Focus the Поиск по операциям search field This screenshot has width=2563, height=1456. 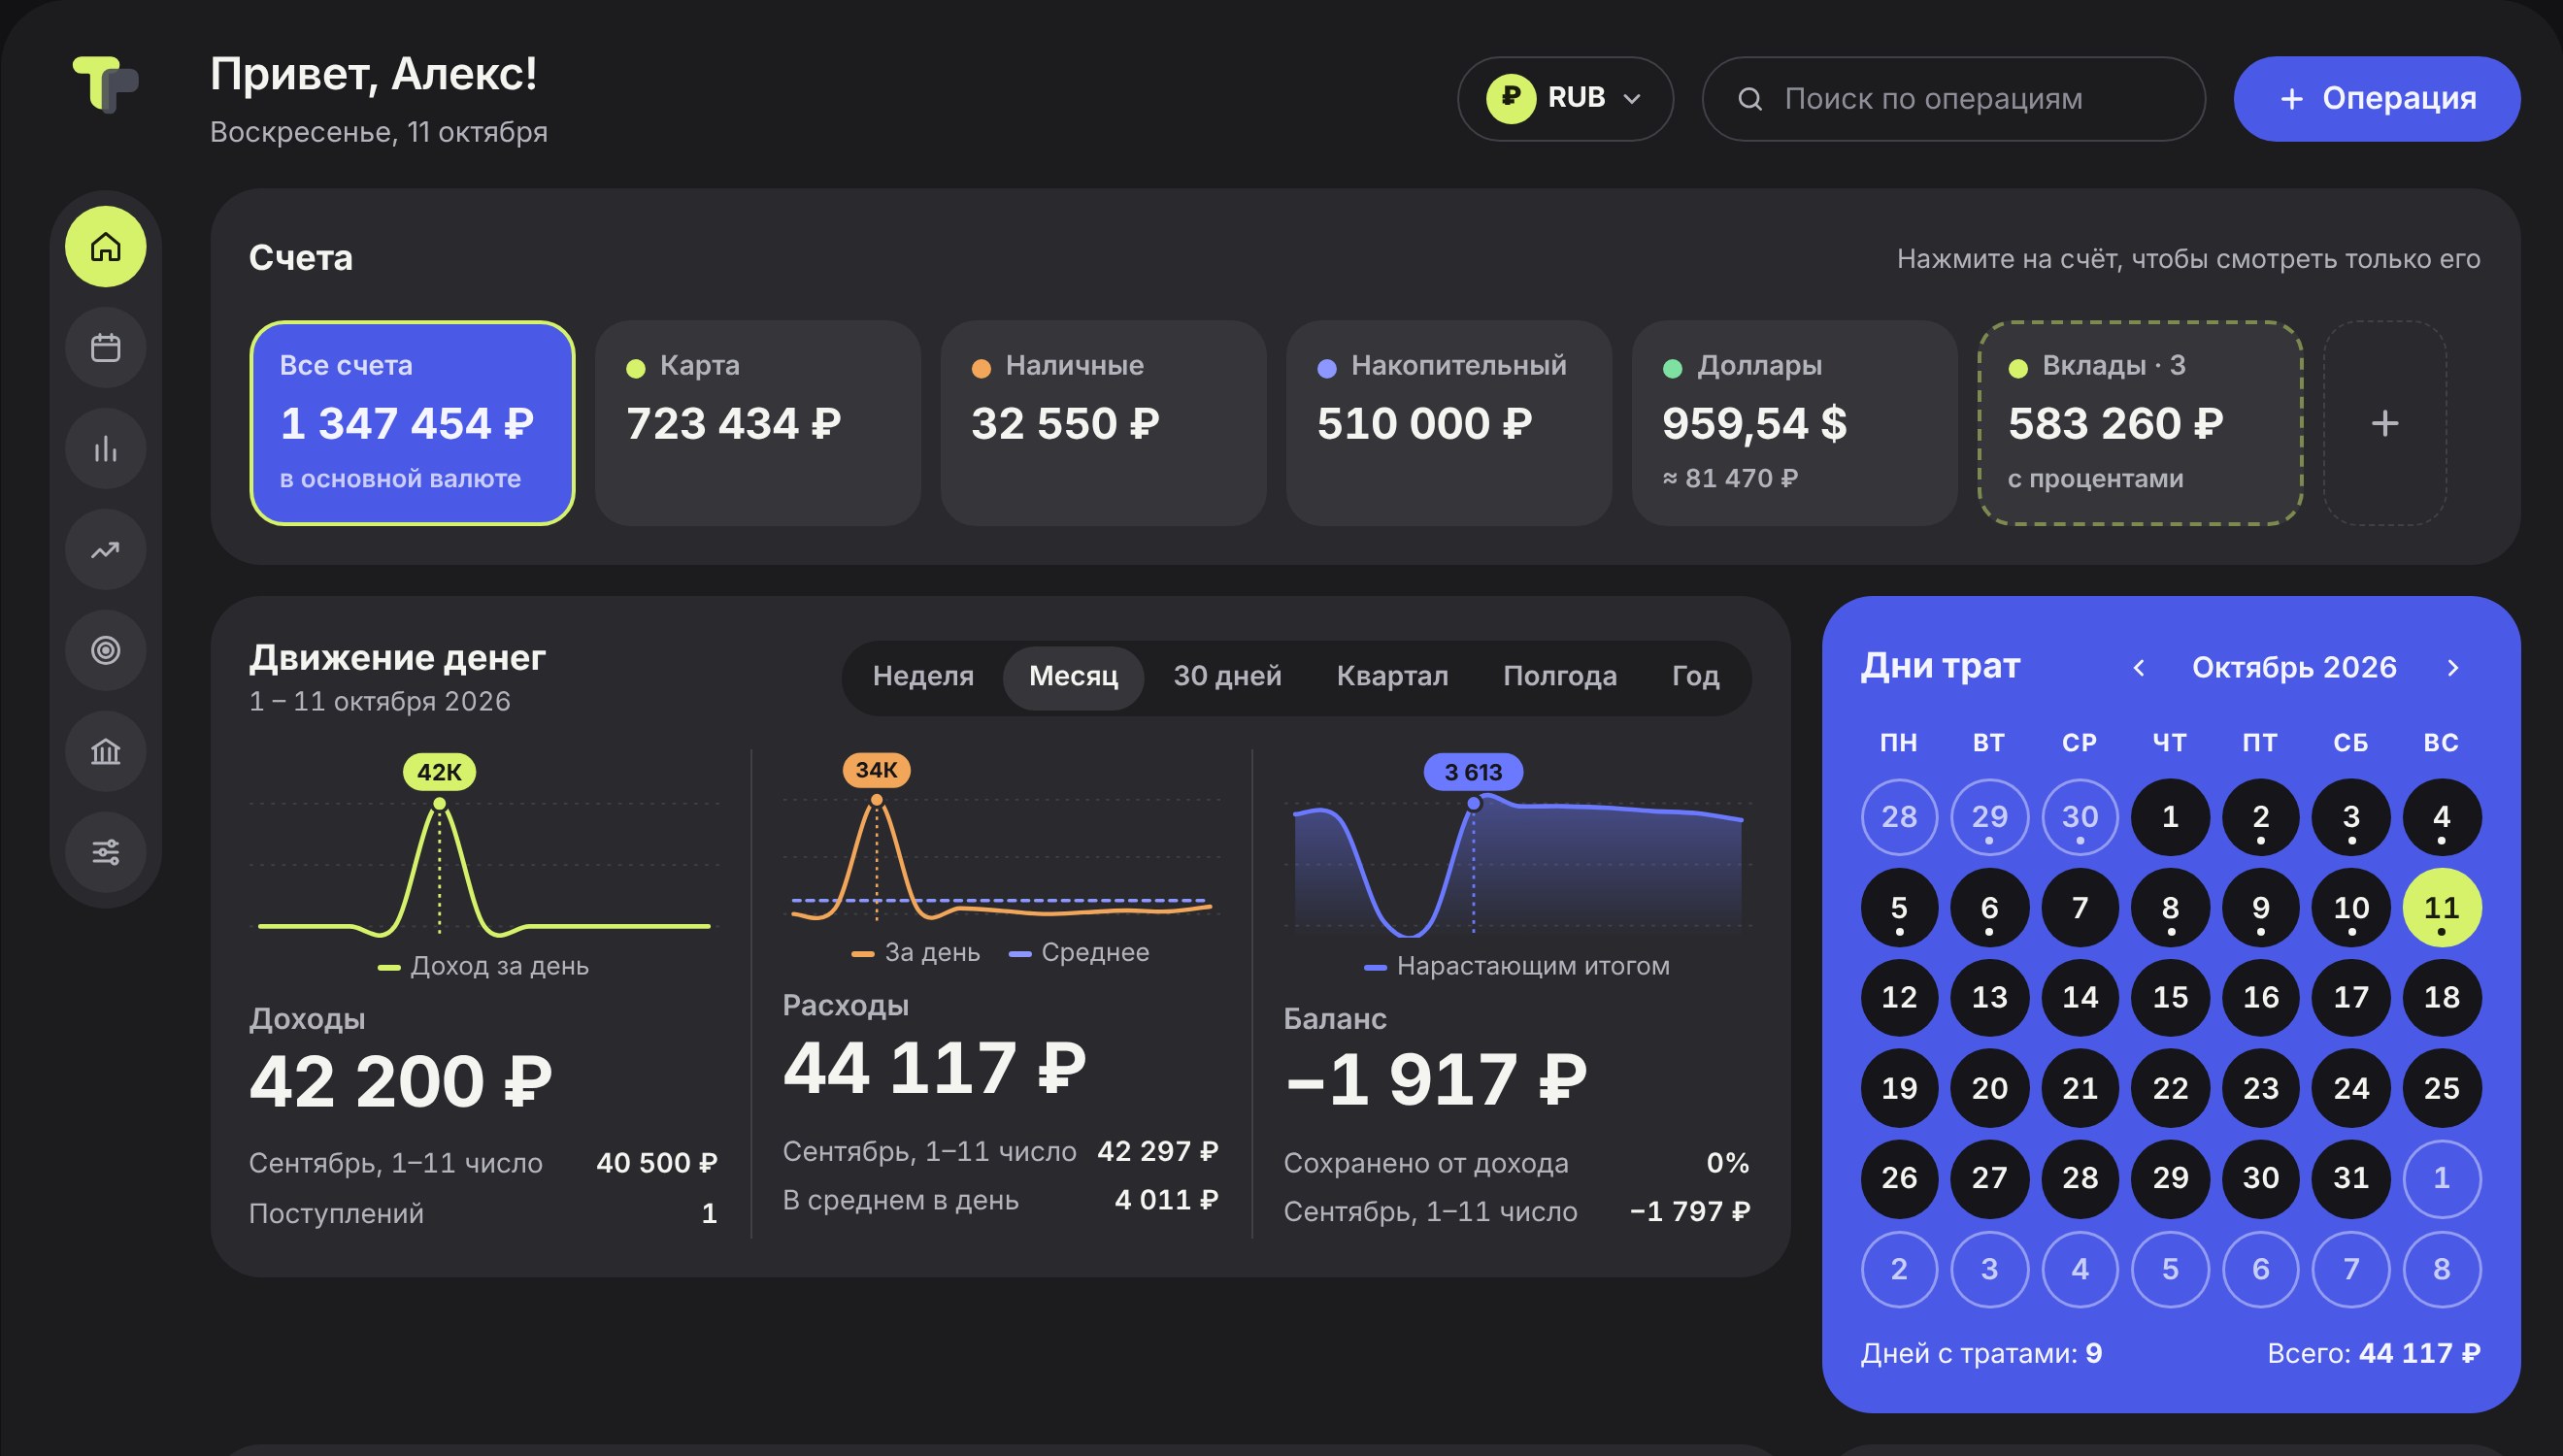(1953, 99)
